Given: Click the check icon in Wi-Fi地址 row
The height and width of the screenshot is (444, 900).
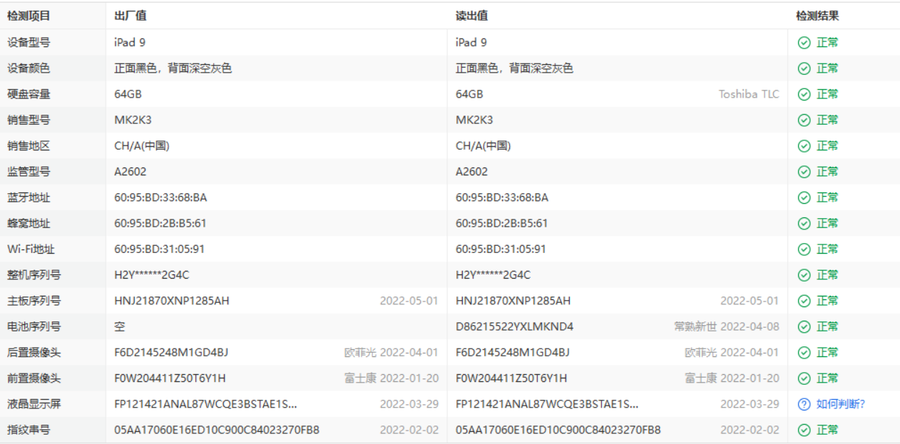Looking at the screenshot, I should (803, 249).
